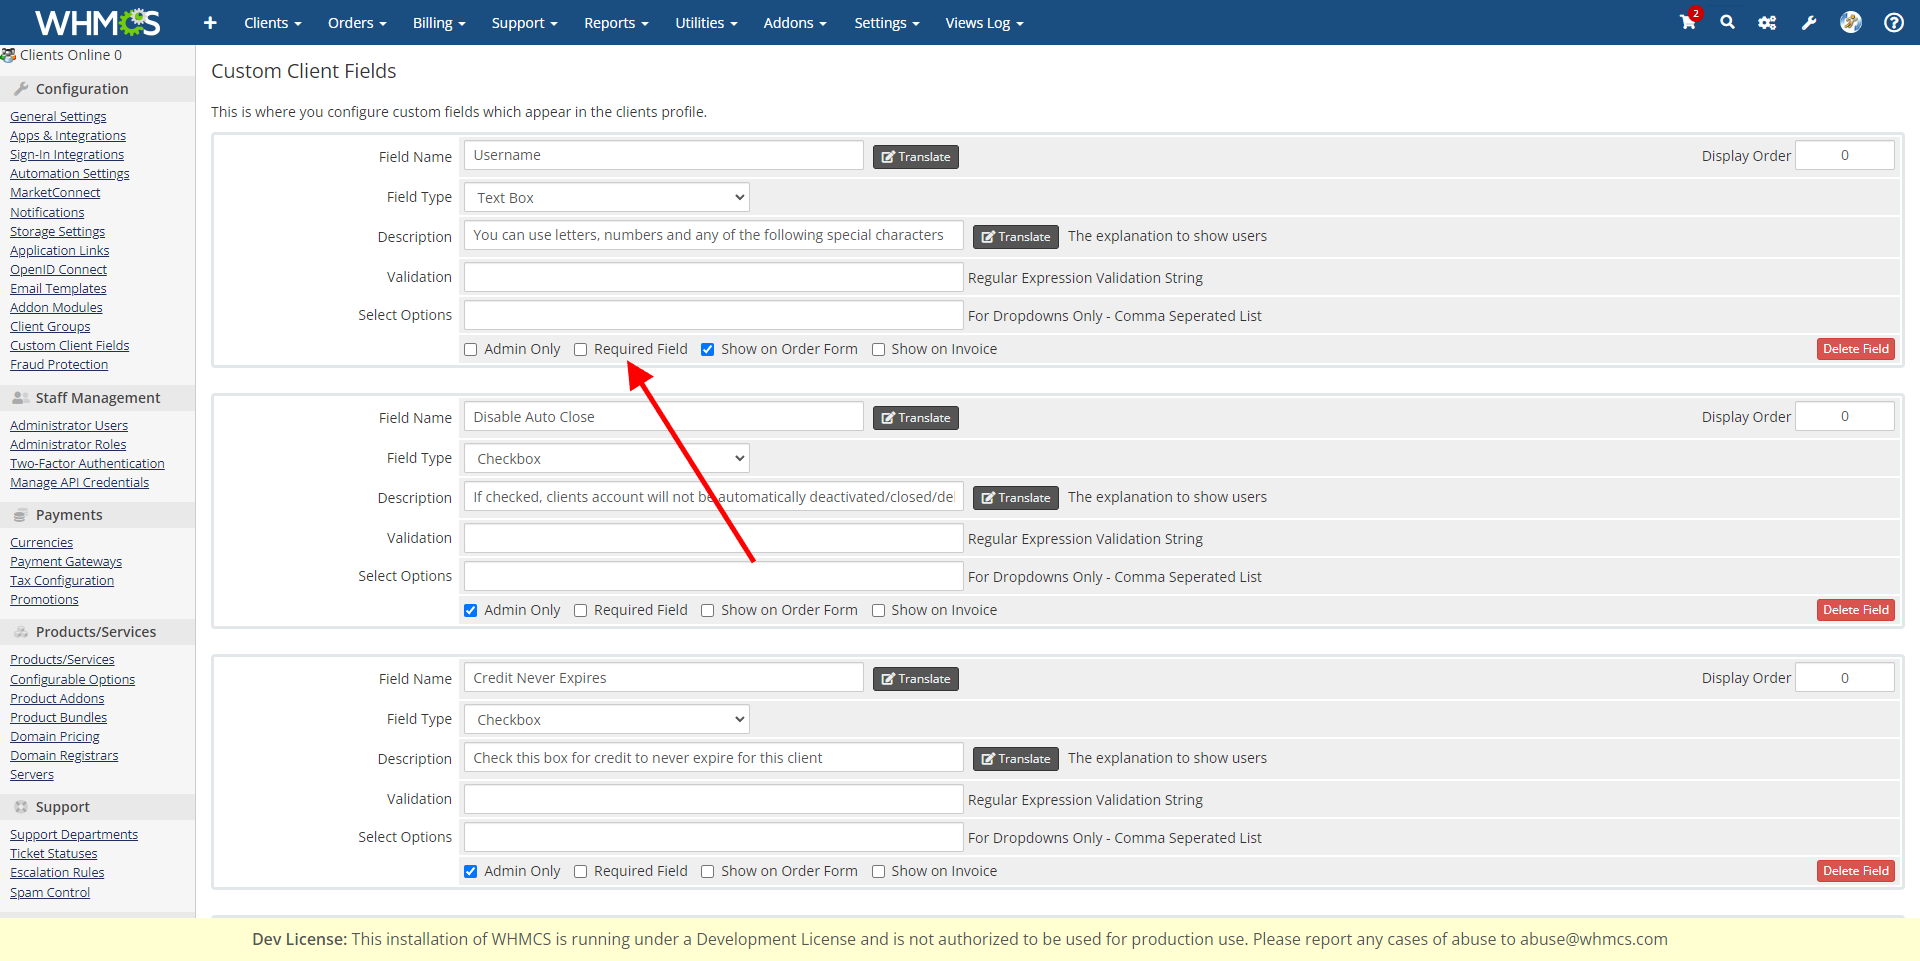Open the Billing menu
The height and width of the screenshot is (961, 1920).
pos(439,23)
